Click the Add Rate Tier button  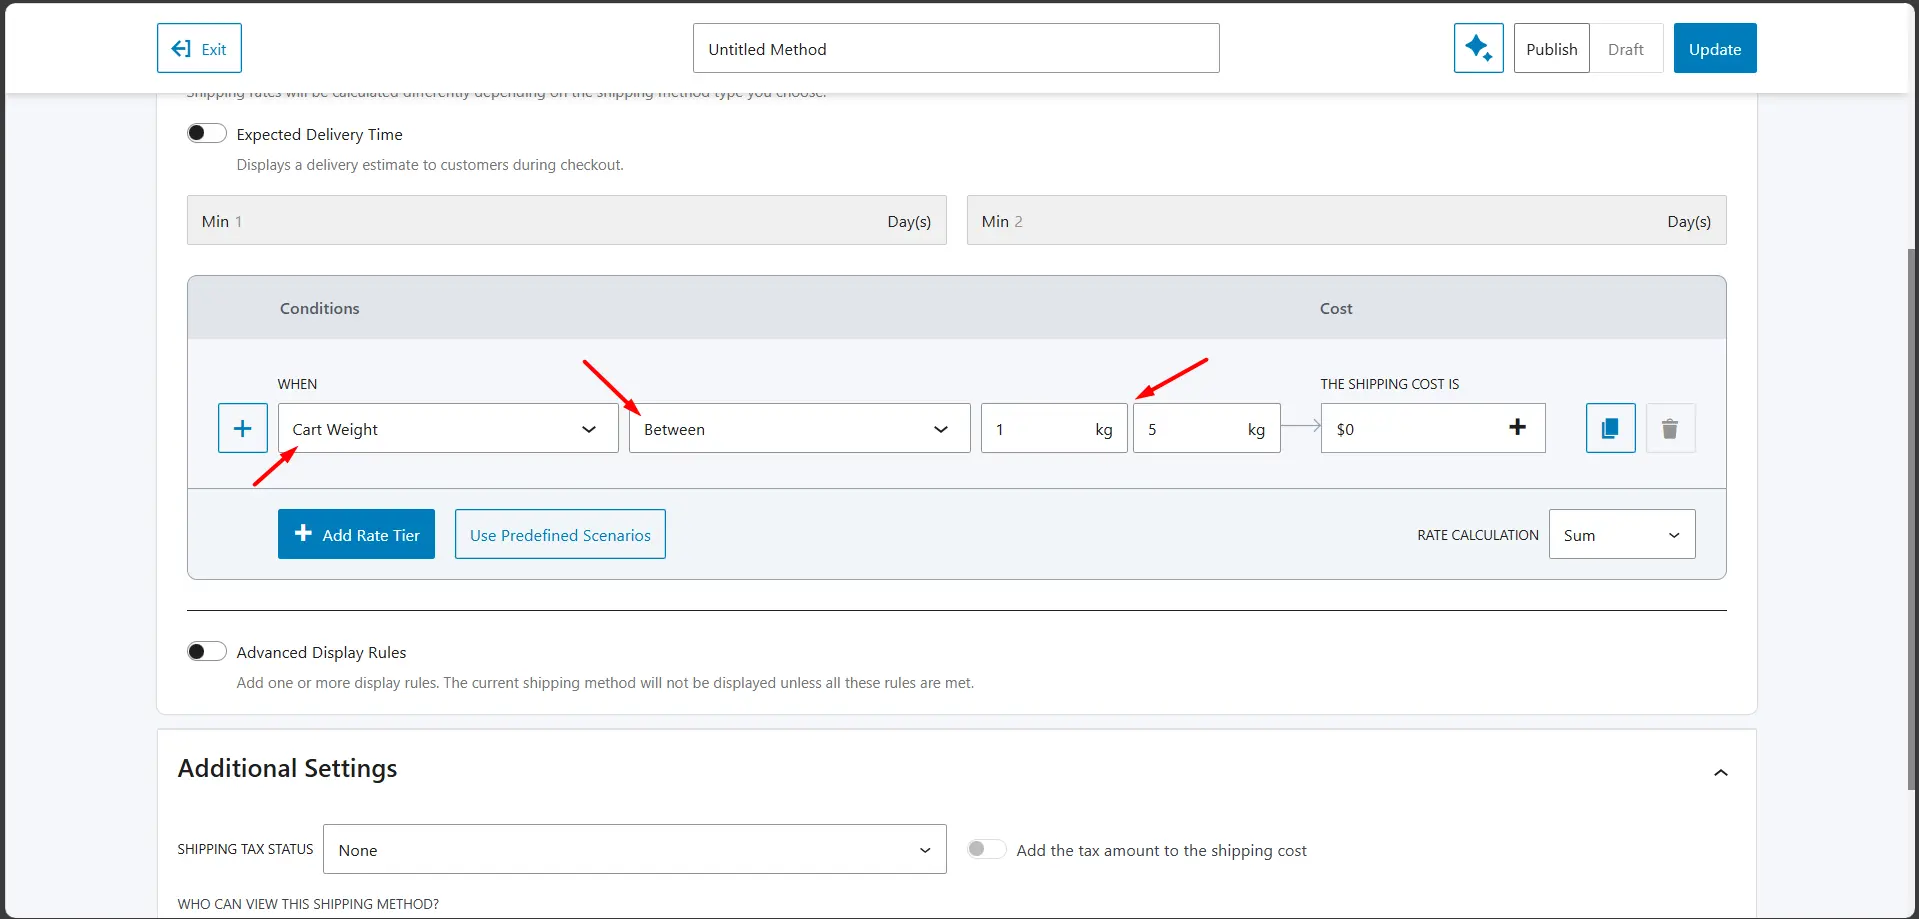356,534
